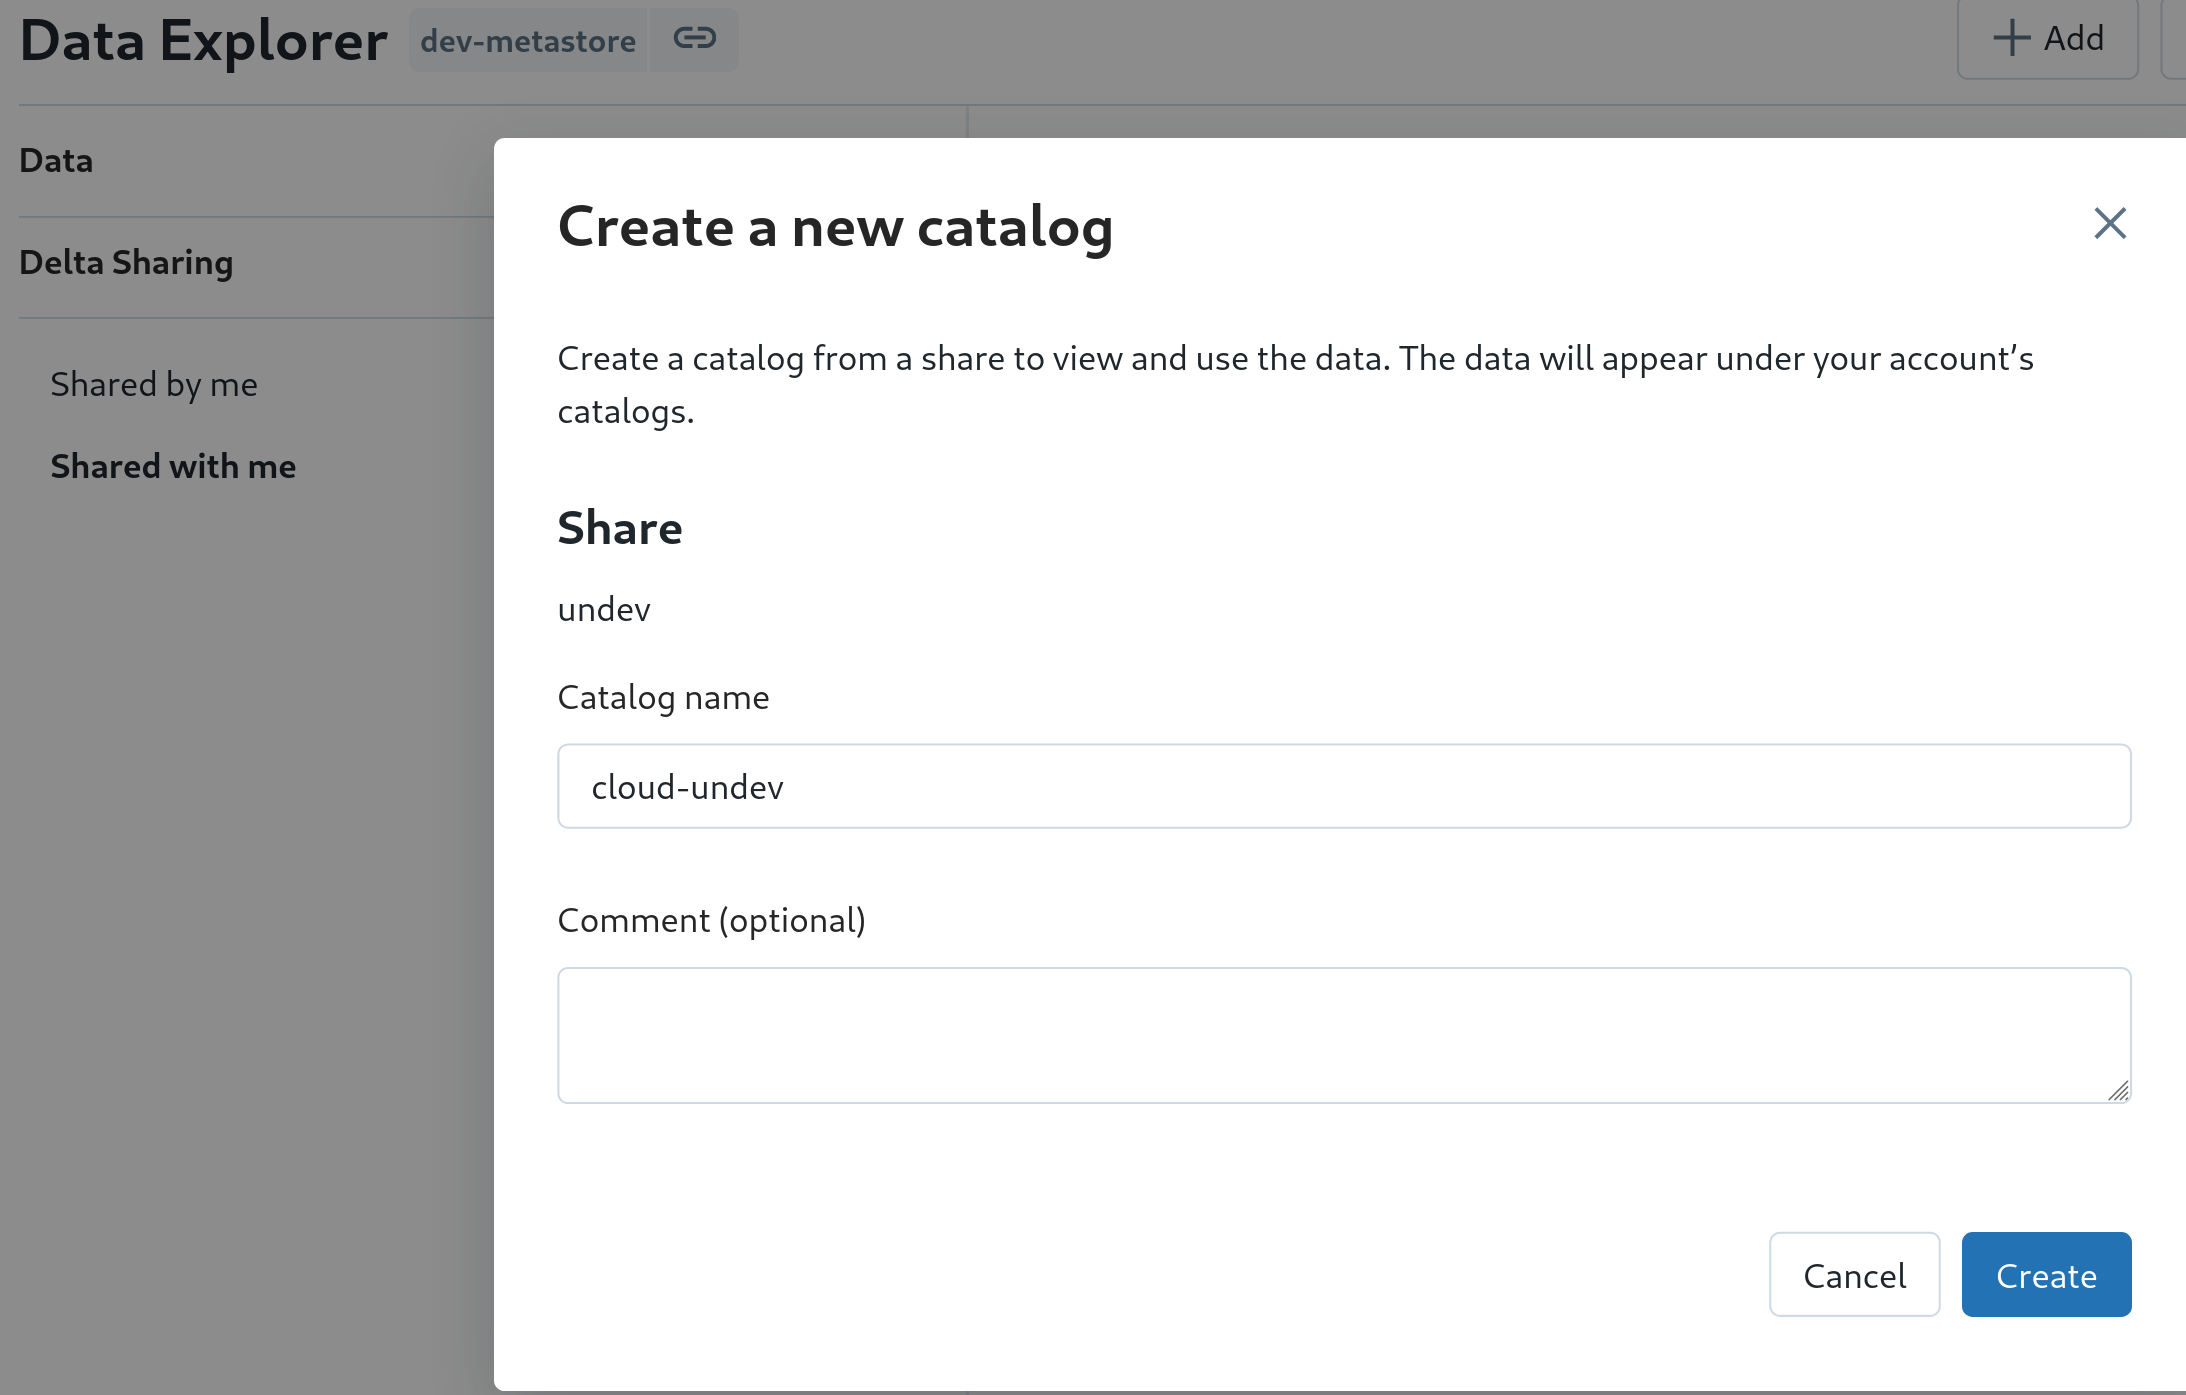
Task: Select Shared with me in the sidebar
Action: pos(173,466)
